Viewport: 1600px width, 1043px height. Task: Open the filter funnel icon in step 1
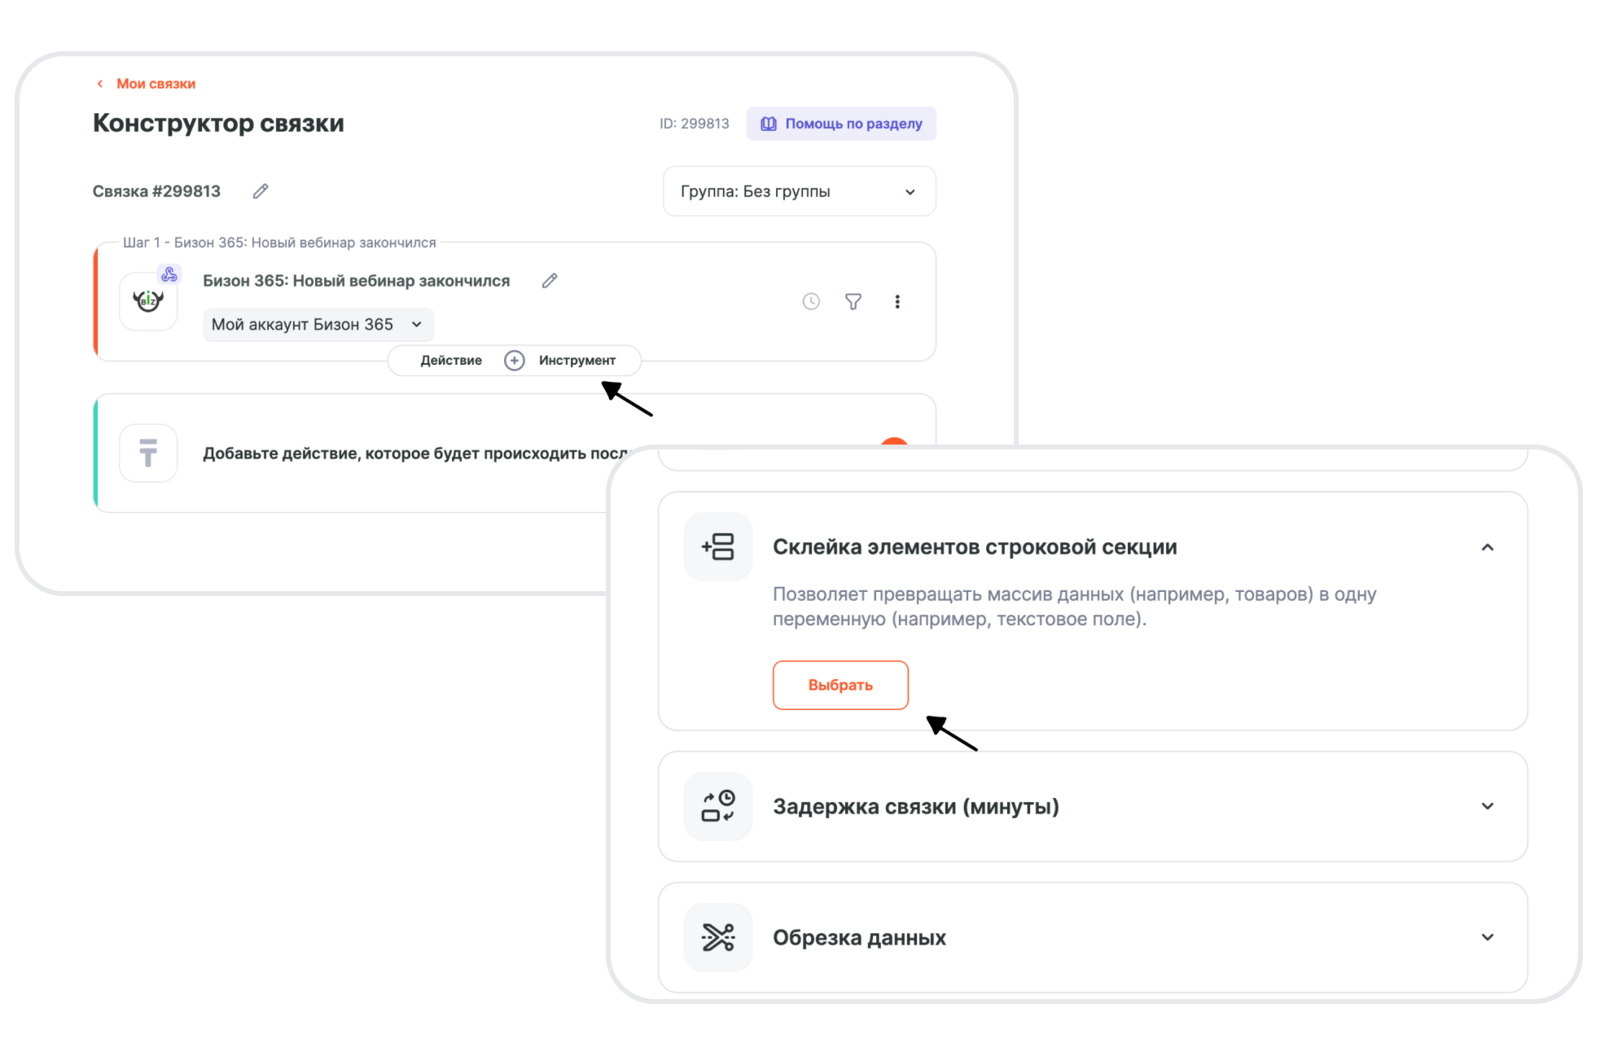coord(853,301)
